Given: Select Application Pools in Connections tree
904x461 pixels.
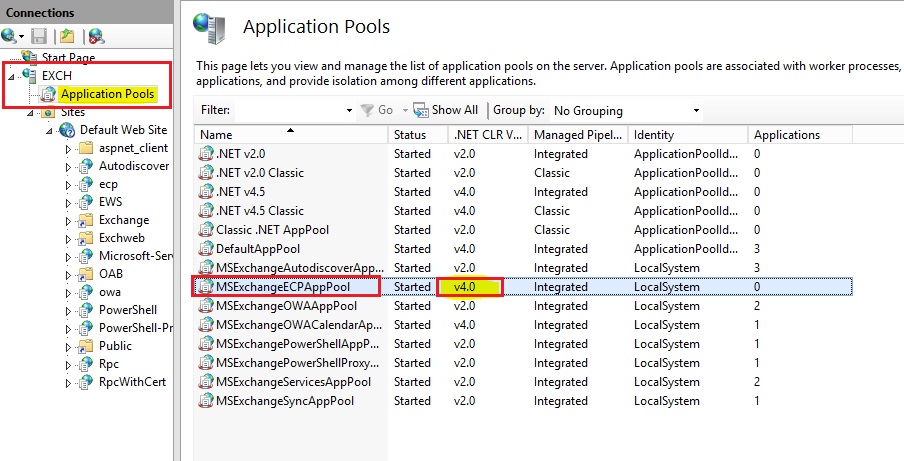Looking at the screenshot, I should [108, 94].
